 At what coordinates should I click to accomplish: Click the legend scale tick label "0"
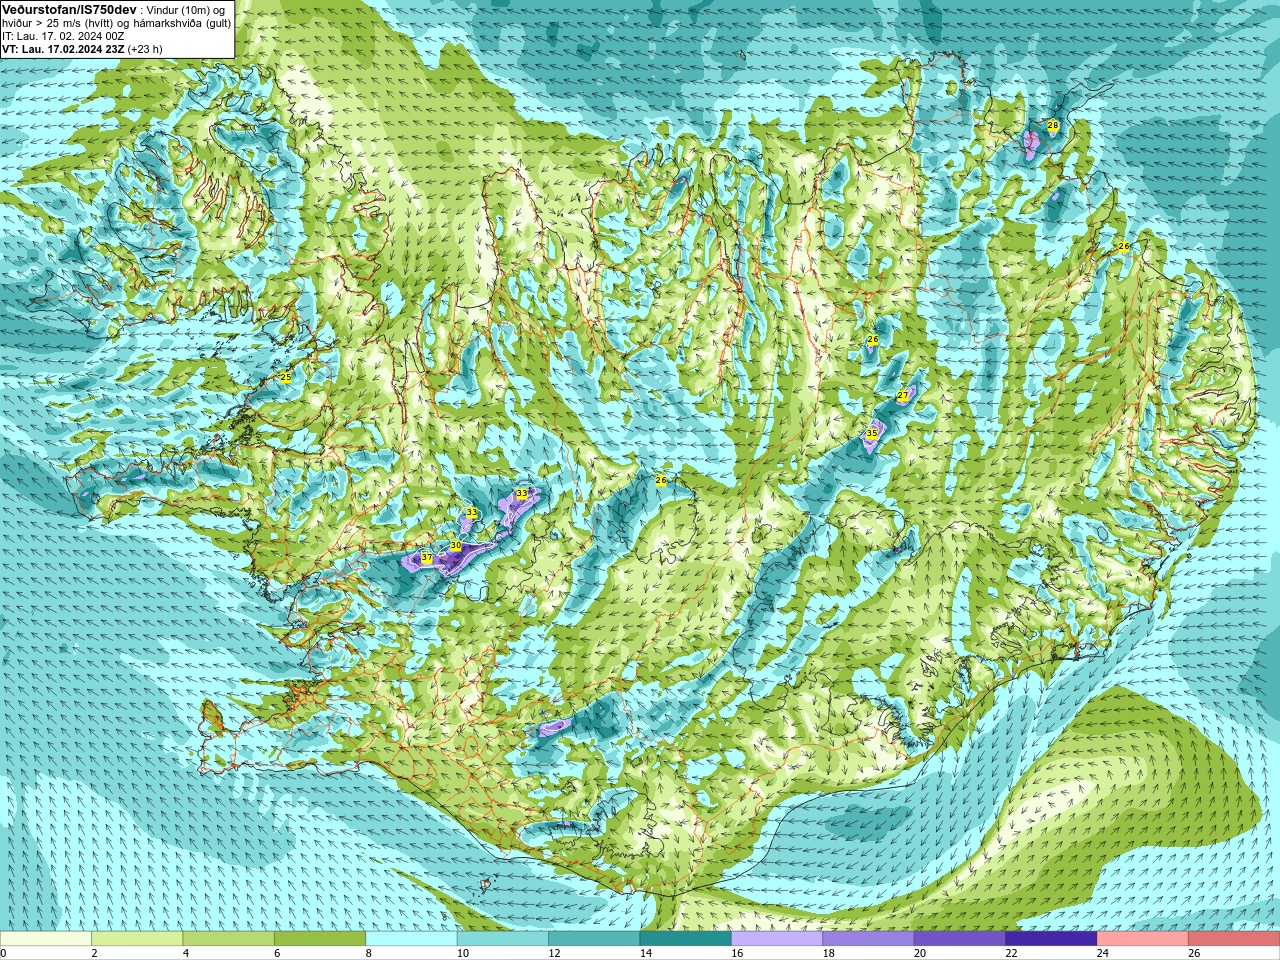coord(3,953)
